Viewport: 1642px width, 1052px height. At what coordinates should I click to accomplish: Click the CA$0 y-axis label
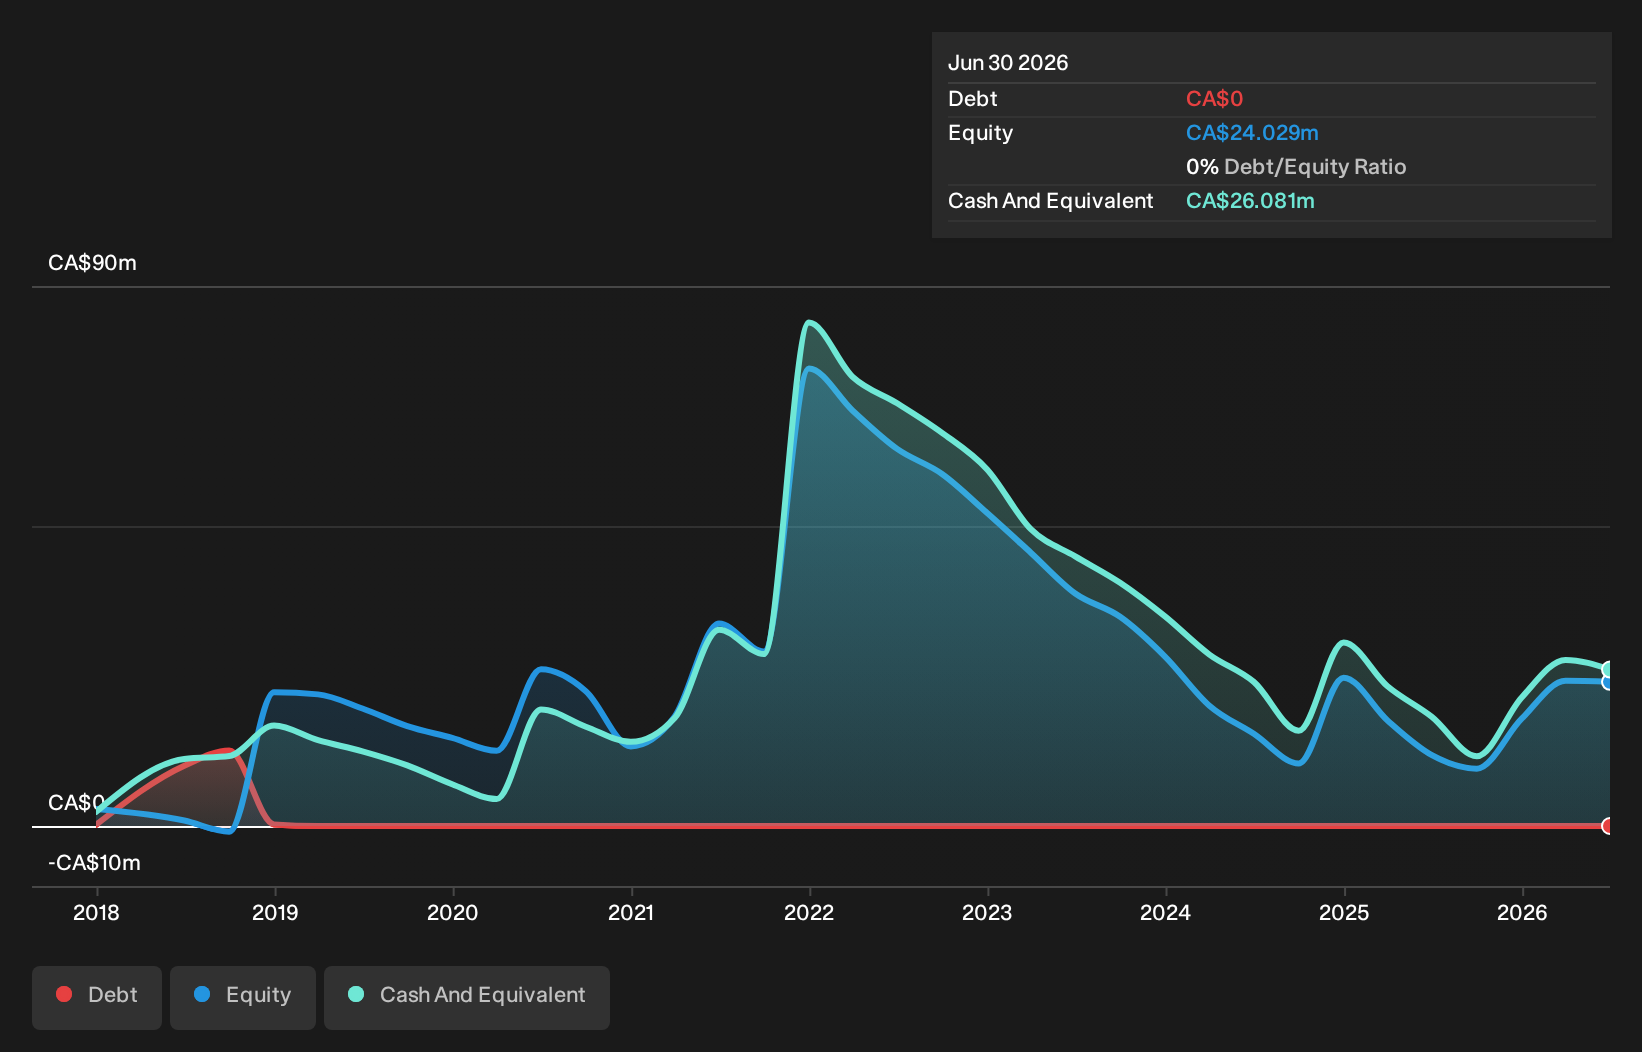[x=76, y=803]
